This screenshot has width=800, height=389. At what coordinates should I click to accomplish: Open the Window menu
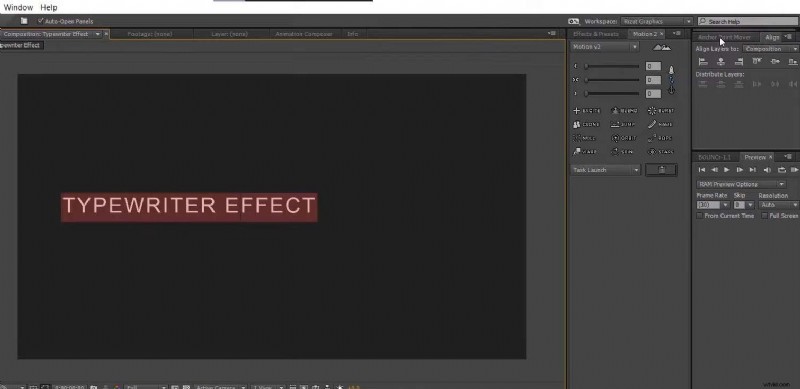pyautogui.click(x=18, y=8)
